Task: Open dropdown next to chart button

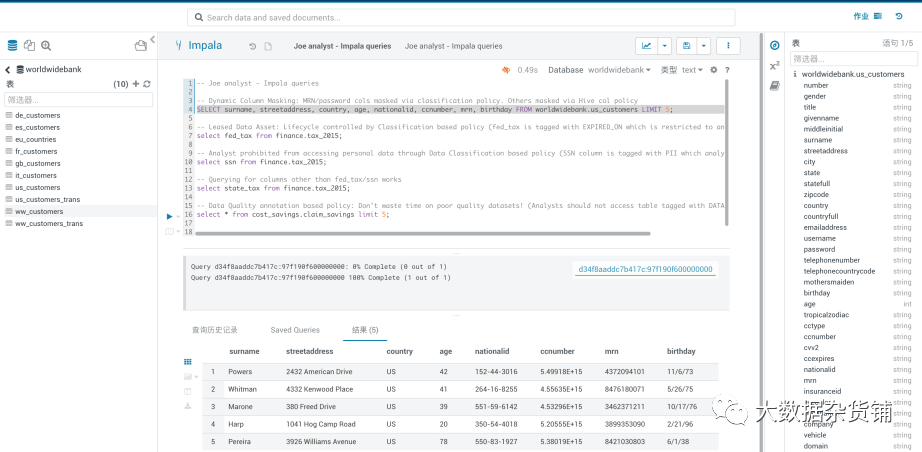Action: click(664, 46)
